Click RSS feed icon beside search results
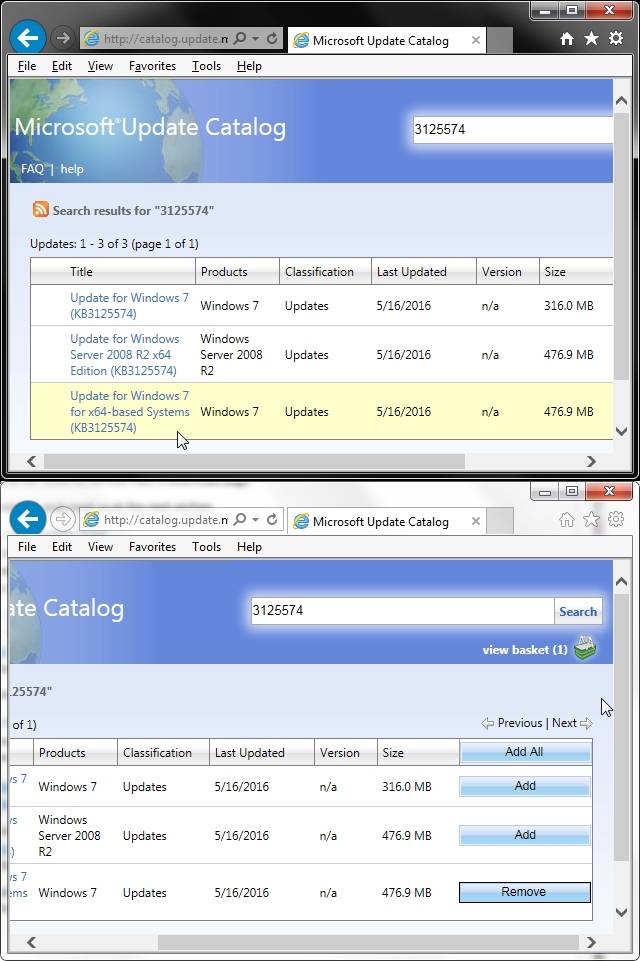Image resolution: width=640 pixels, height=961 pixels. point(40,209)
